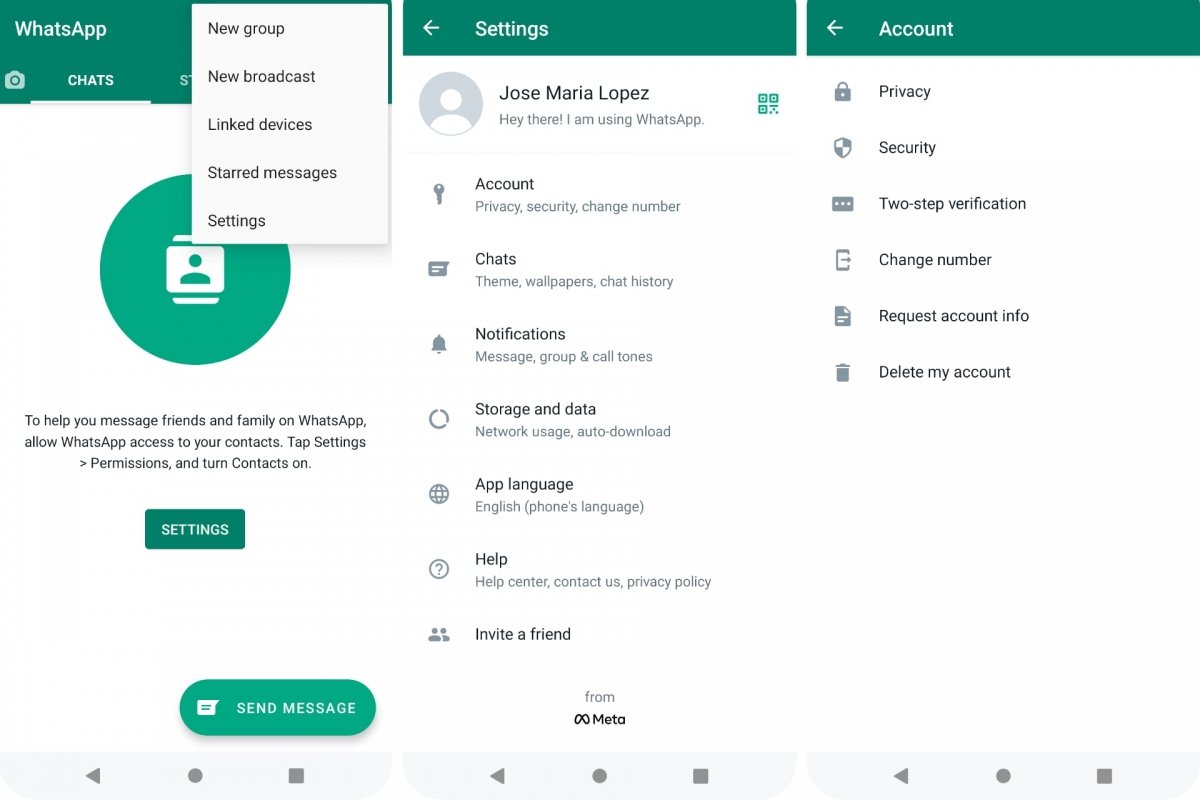Viewport: 1200px width, 800px height.
Task: Open Storage and data settings
Action: point(600,419)
